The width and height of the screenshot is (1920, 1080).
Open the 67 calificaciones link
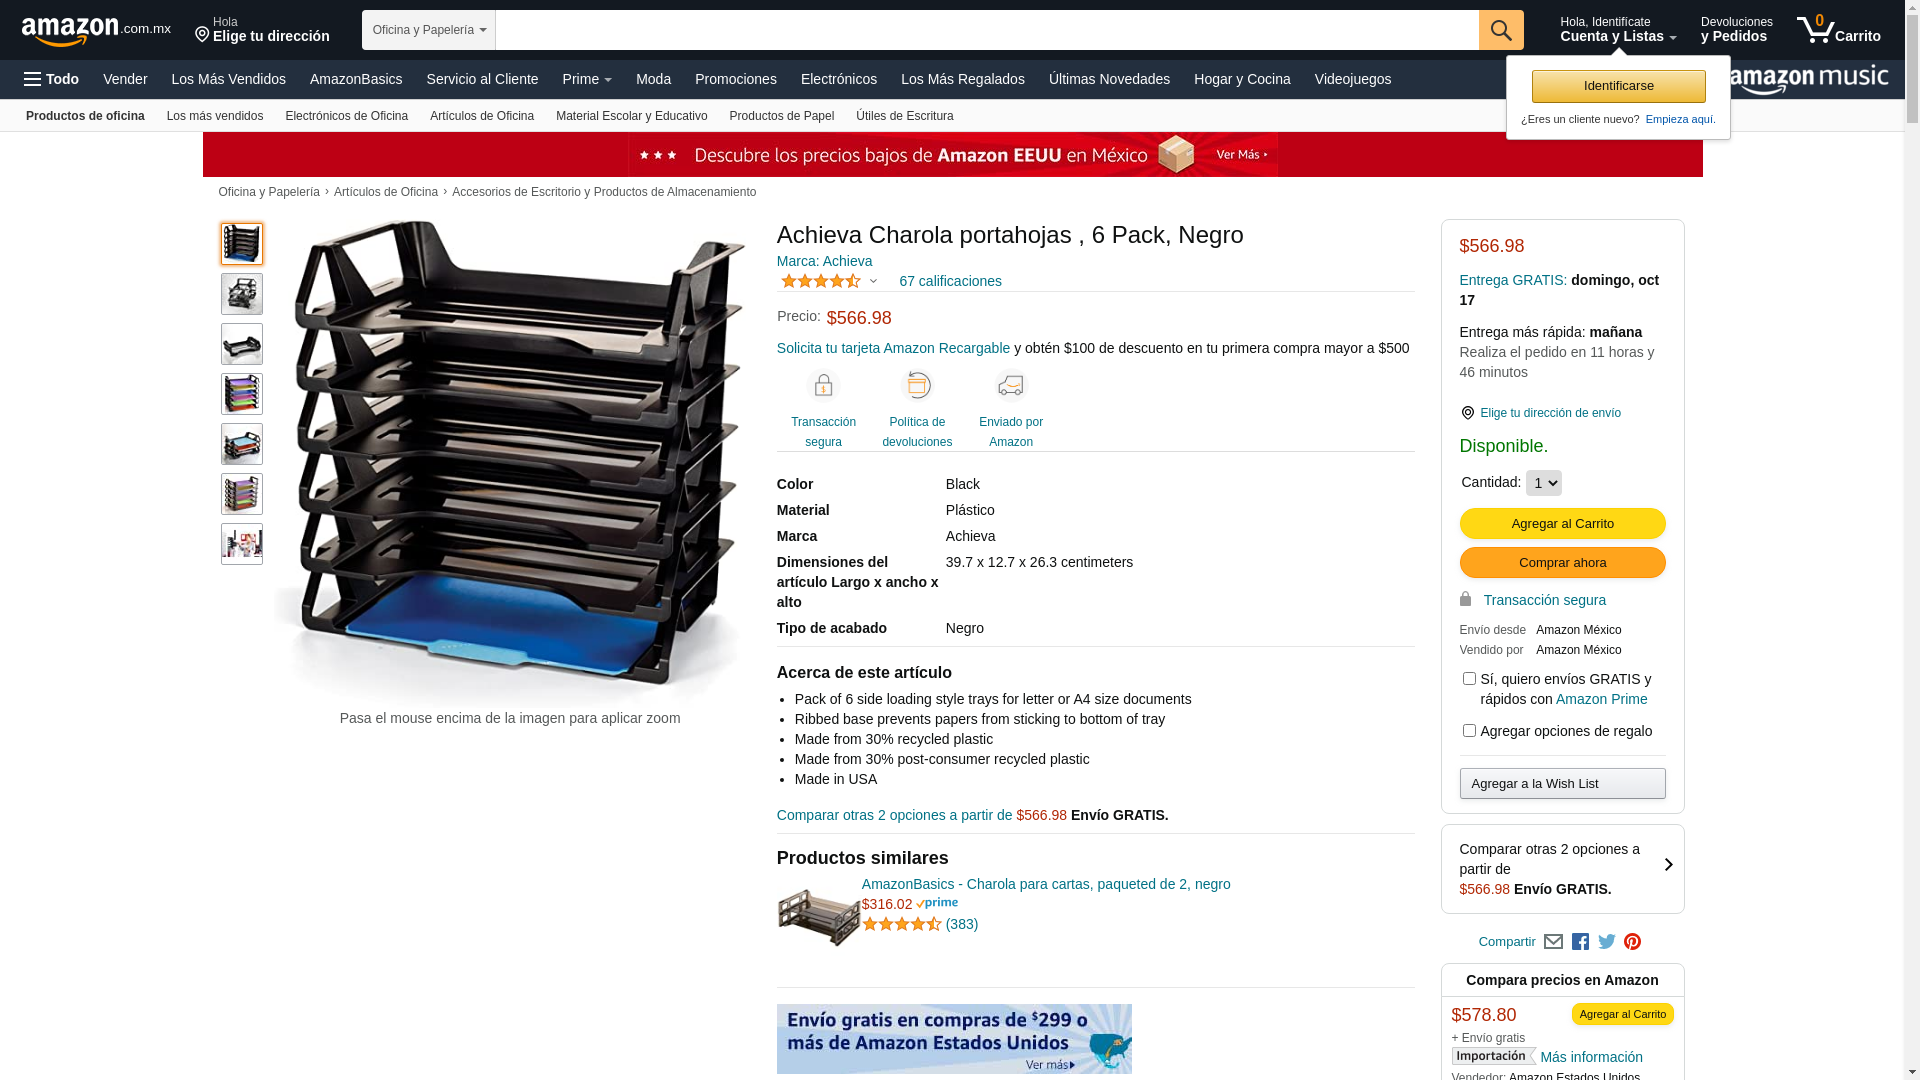point(950,281)
